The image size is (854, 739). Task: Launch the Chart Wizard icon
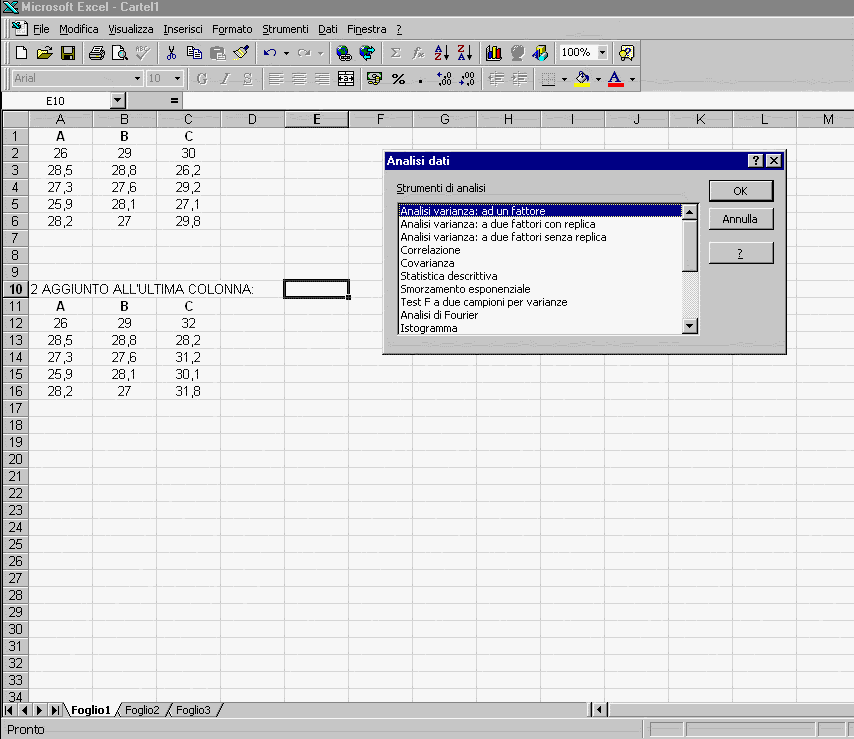494,53
